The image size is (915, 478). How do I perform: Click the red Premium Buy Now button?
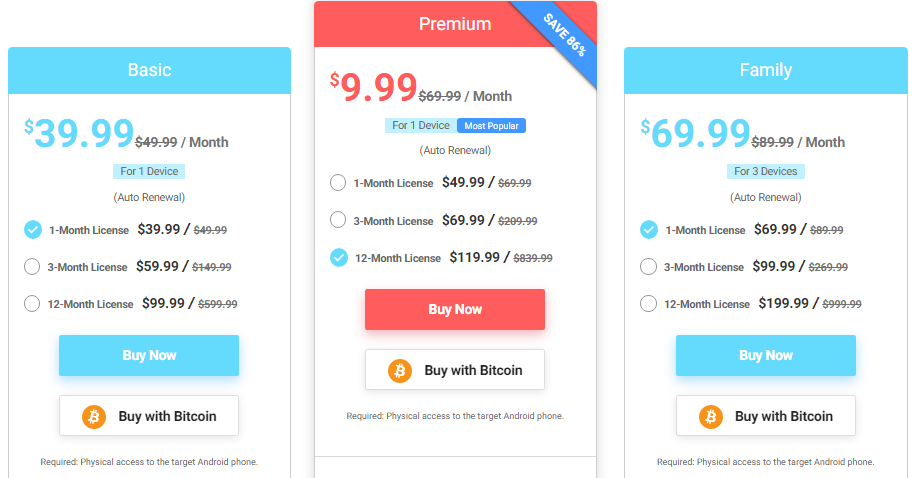pyautogui.click(x=455, y=309)
